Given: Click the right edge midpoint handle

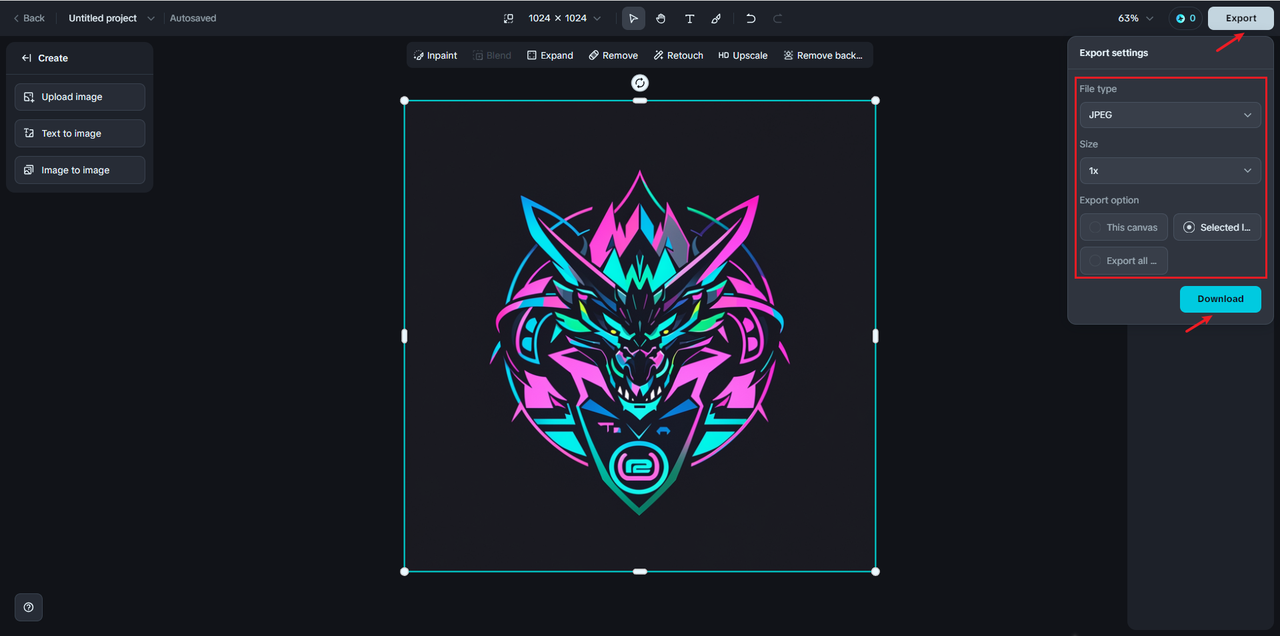Looking at the screenshot, I should (876, 336).
